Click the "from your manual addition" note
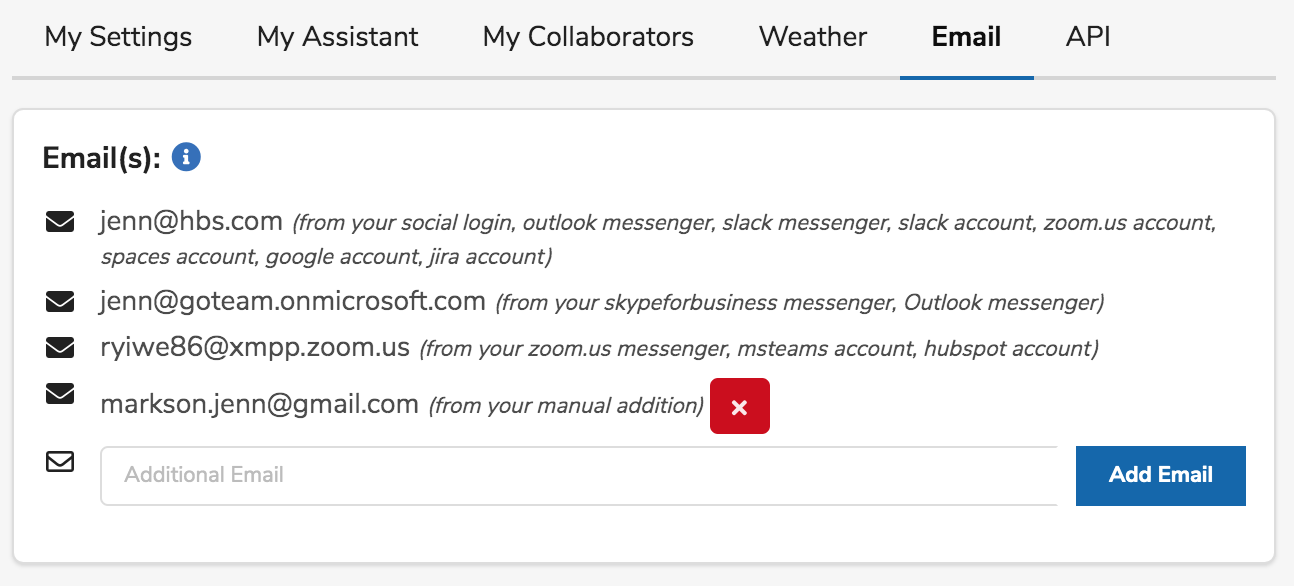 coord(566,406)
